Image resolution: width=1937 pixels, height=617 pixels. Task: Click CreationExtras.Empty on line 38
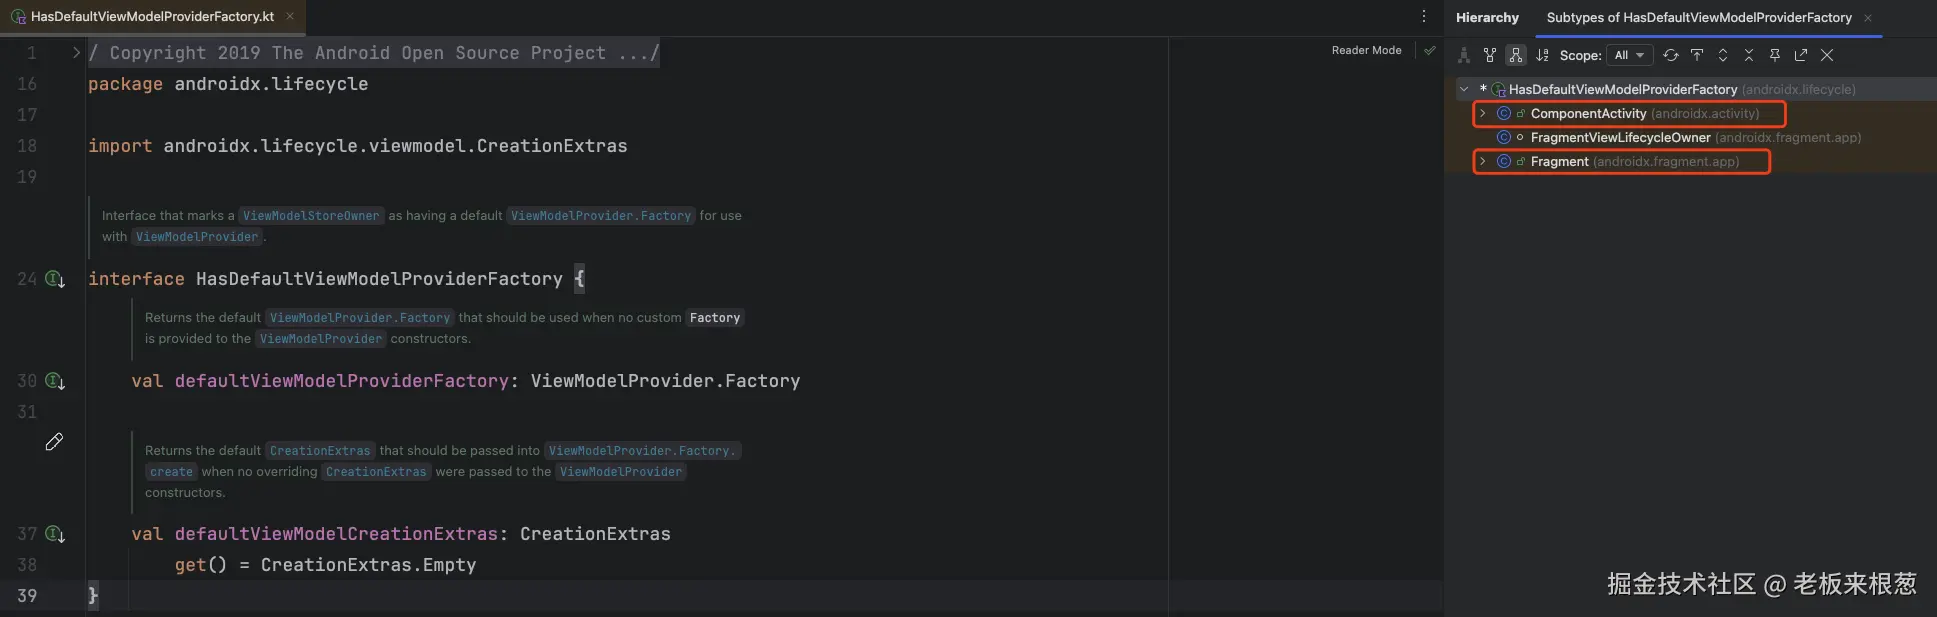[368, 565]
